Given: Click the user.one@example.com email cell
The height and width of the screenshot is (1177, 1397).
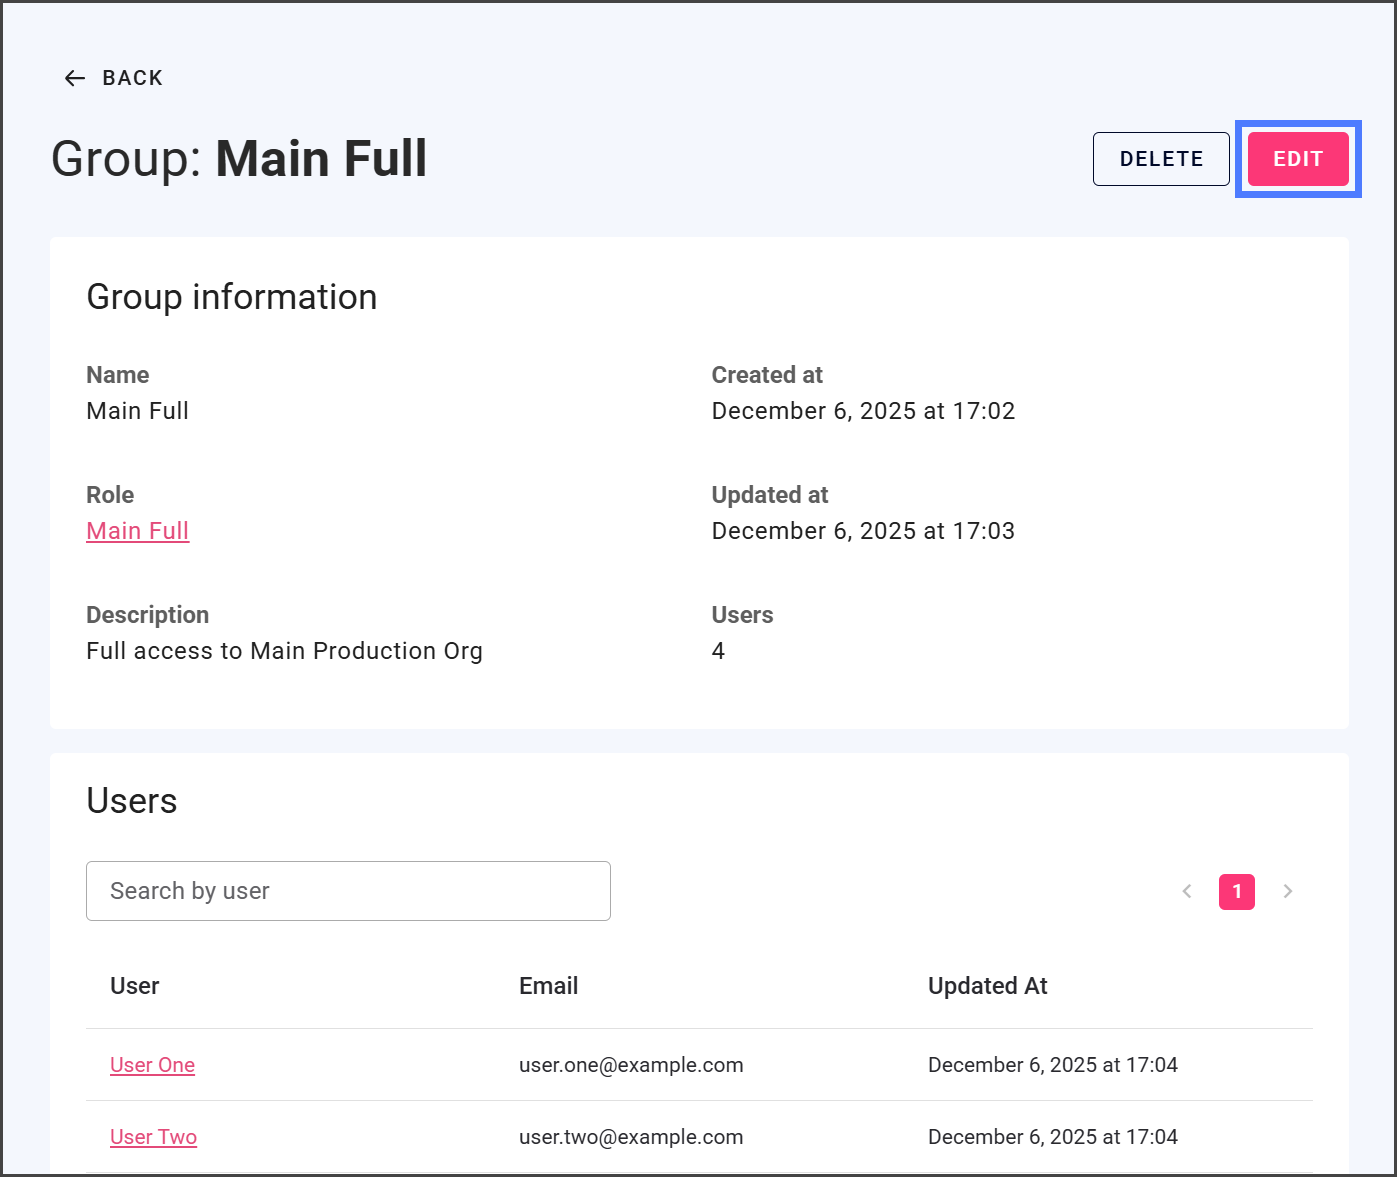Looking at the screenshot, I should tap(631, 1065).
